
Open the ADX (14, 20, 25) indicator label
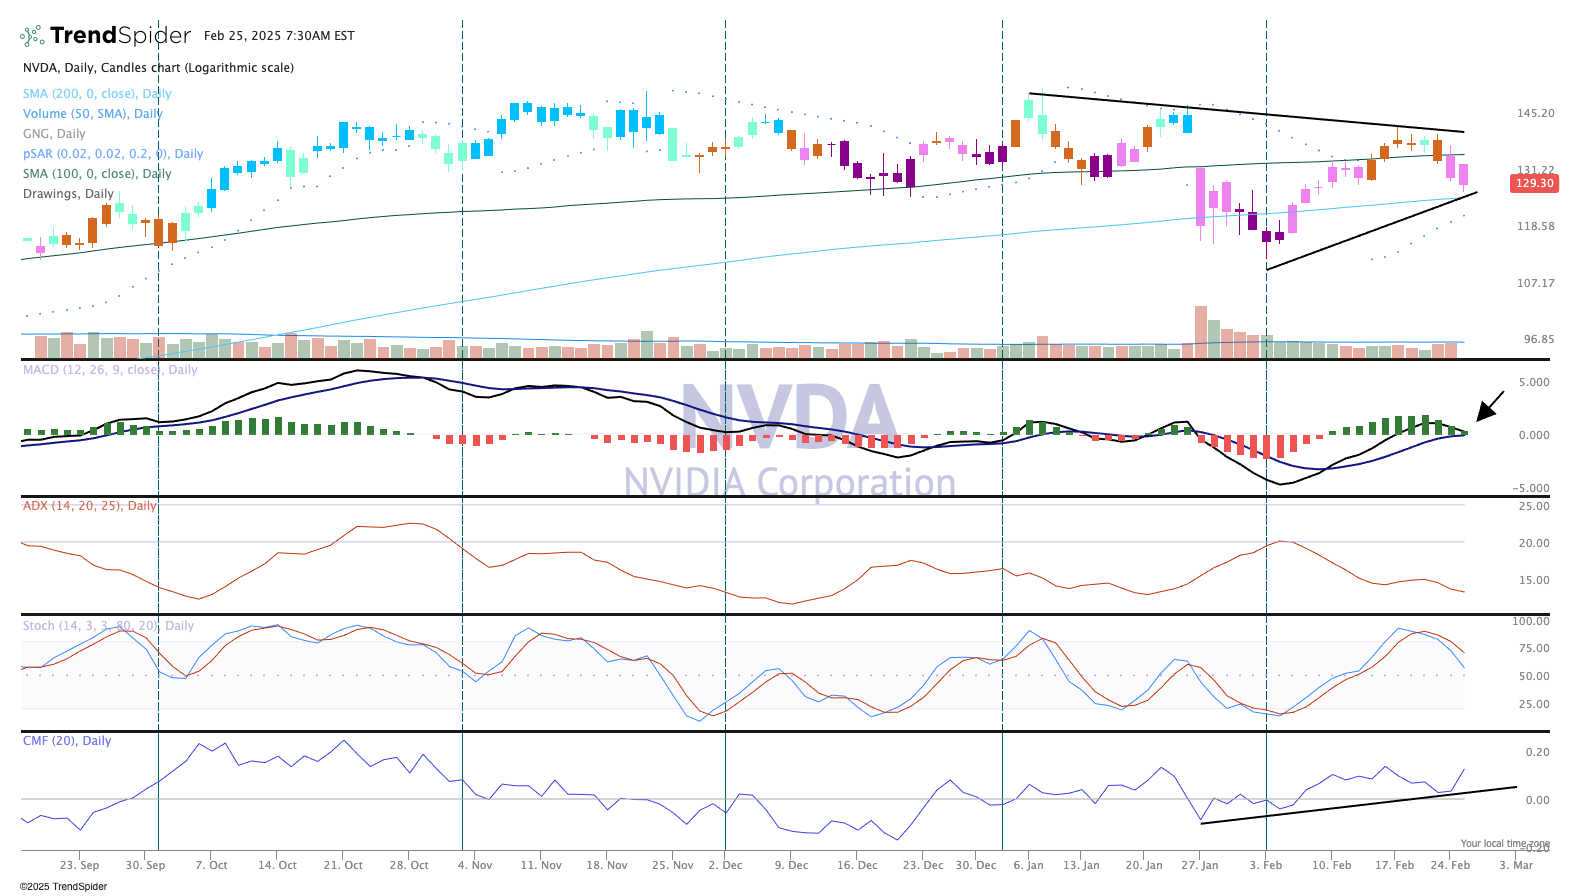(89, 506)
